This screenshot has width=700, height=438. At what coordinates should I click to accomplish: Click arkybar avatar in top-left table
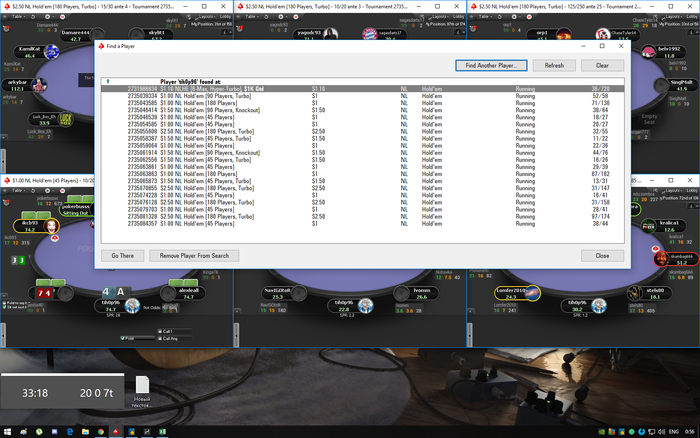[x=39, y=85]
